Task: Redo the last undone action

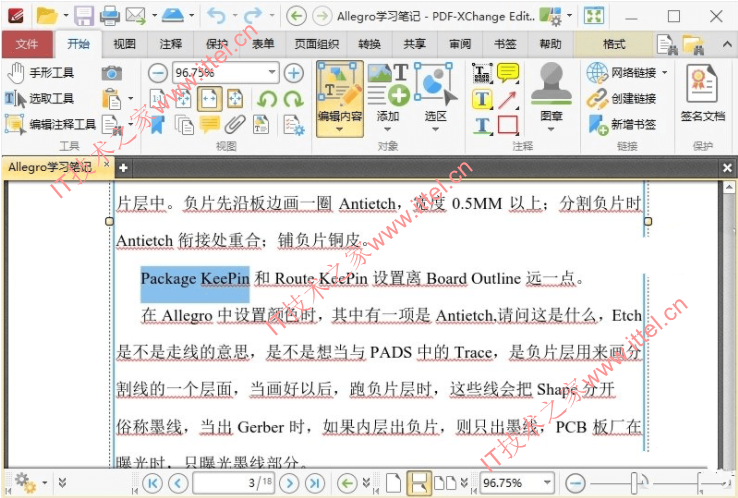Action: pyautogui.click(x=254, y=16)
